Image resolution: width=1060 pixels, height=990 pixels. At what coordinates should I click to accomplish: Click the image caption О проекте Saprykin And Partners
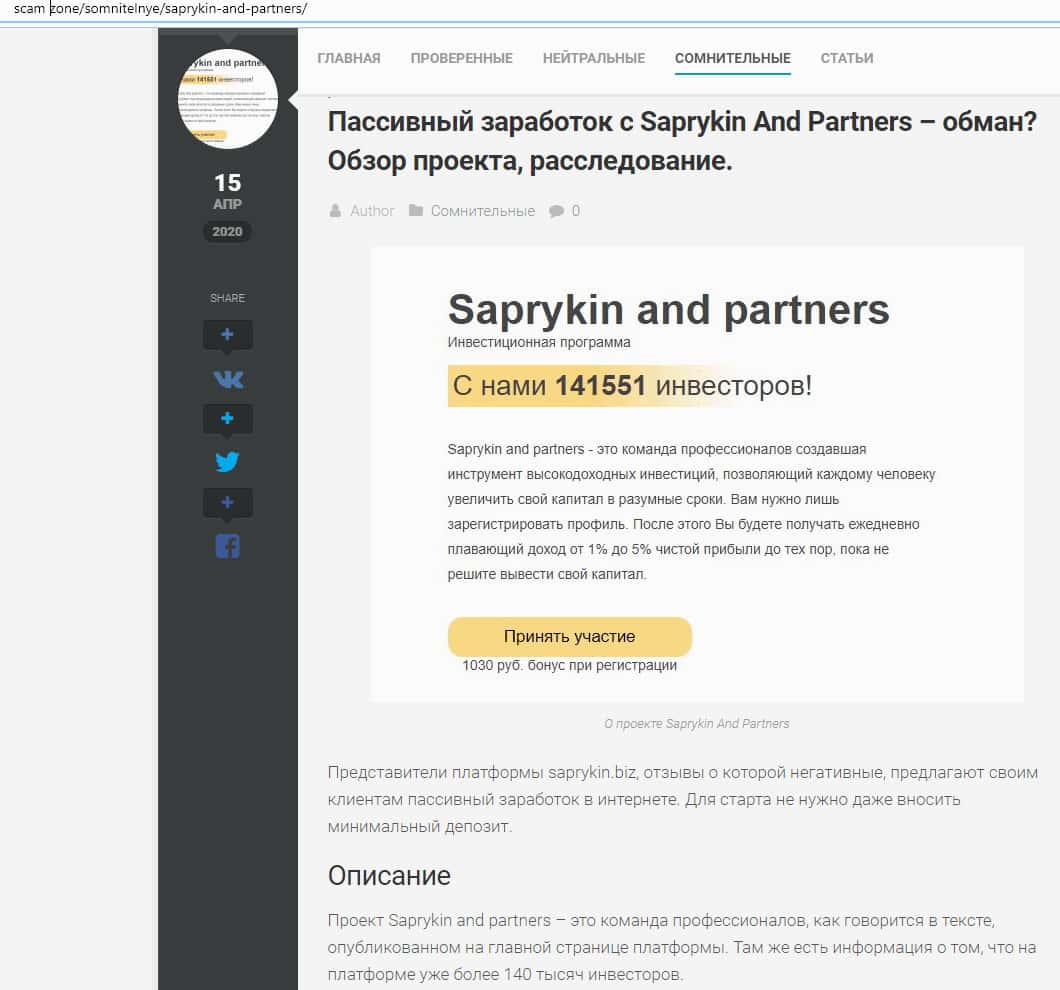[x=696, y=724]
